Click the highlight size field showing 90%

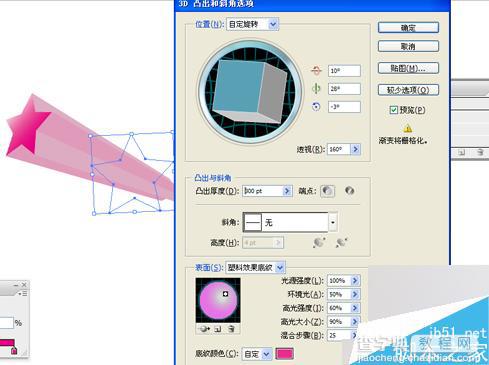[x=339, y=322]
